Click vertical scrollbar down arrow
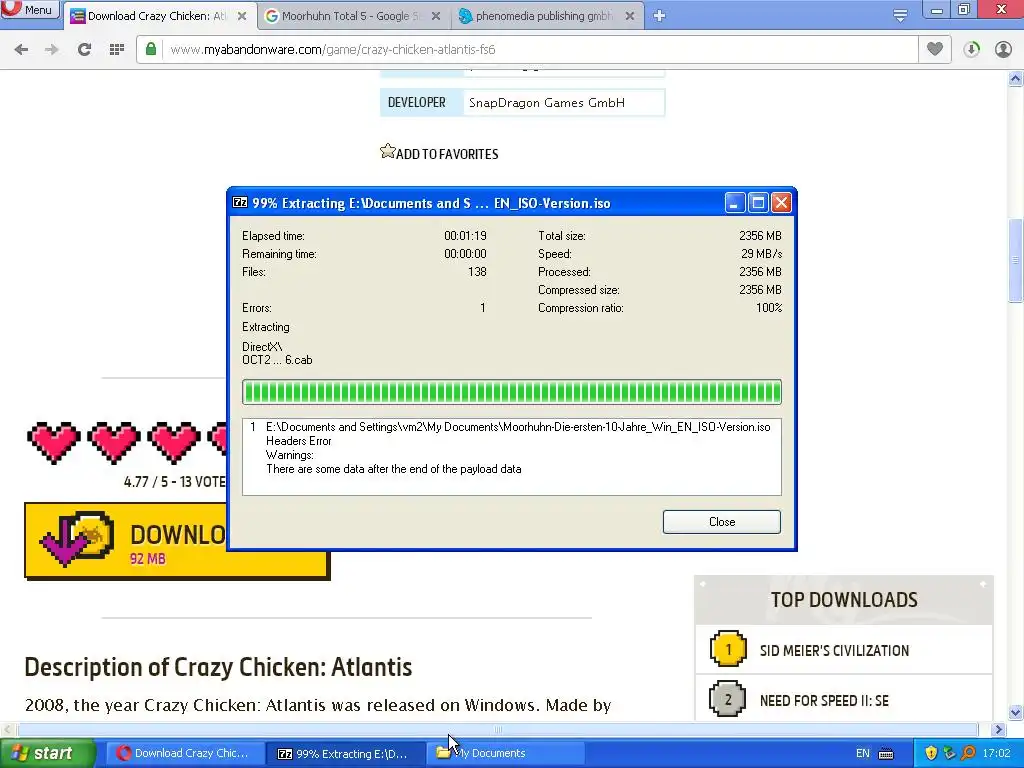 click(1016, 712)
